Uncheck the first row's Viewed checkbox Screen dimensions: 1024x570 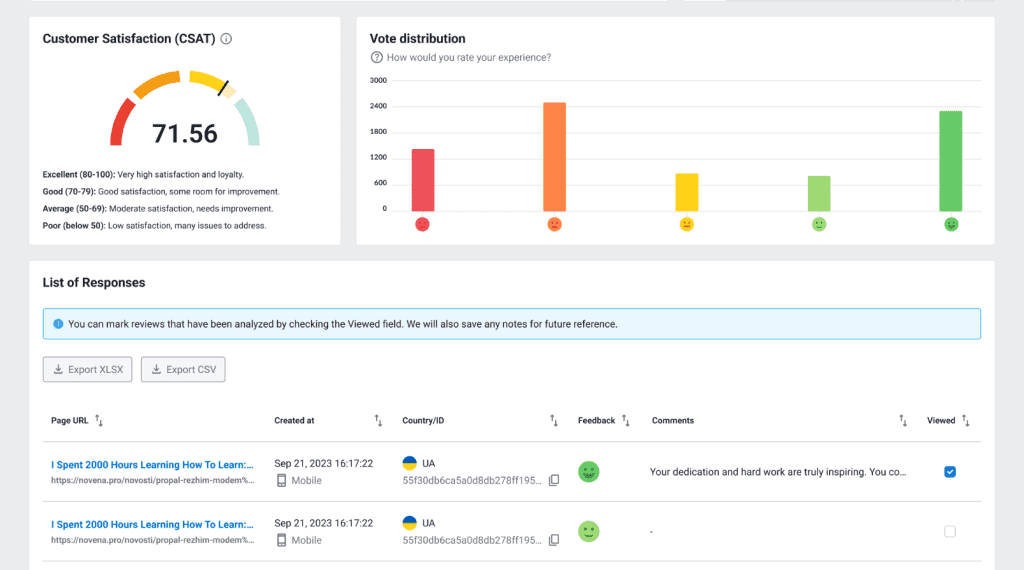click(x=950, y=471)
